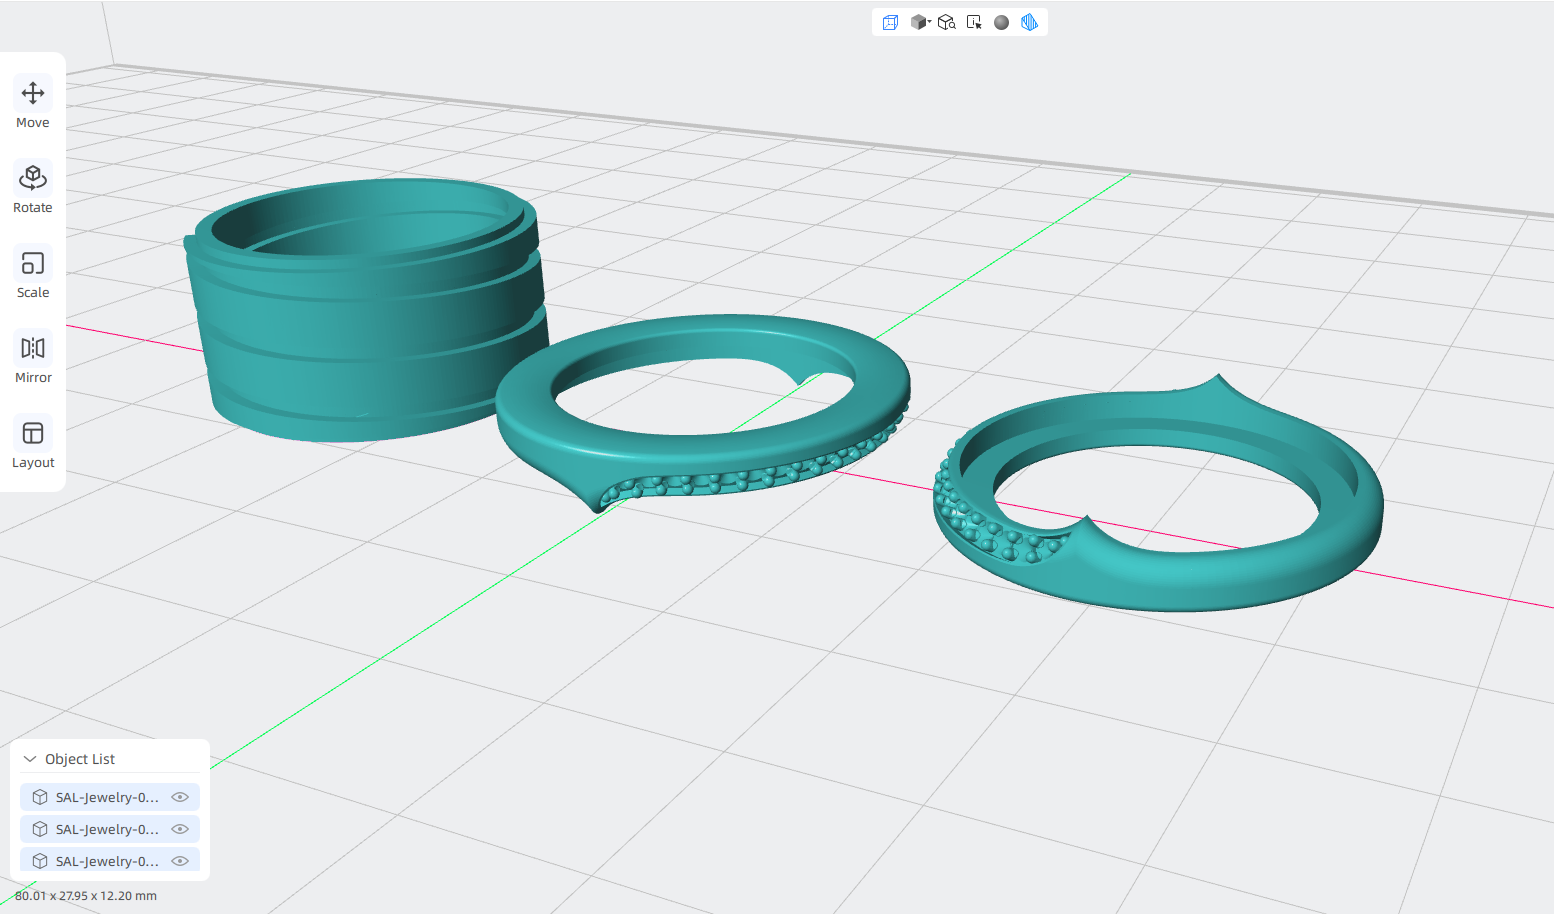Click the cube icon of bottom SAL-Jewelry row

click(40, 861)
